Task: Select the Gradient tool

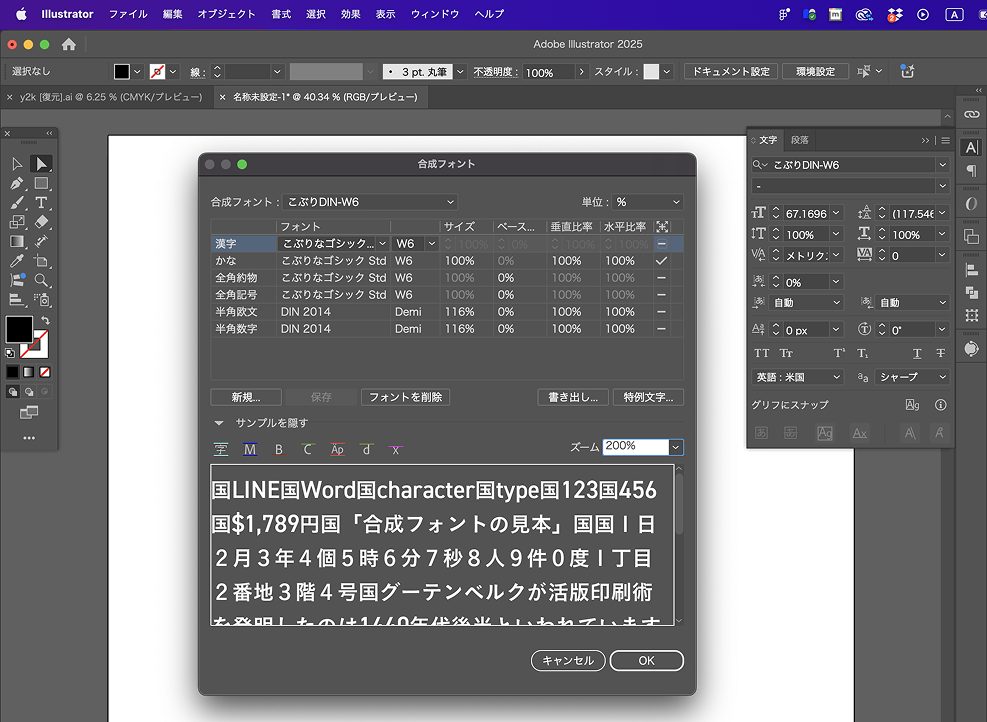Action: [17, 242]
